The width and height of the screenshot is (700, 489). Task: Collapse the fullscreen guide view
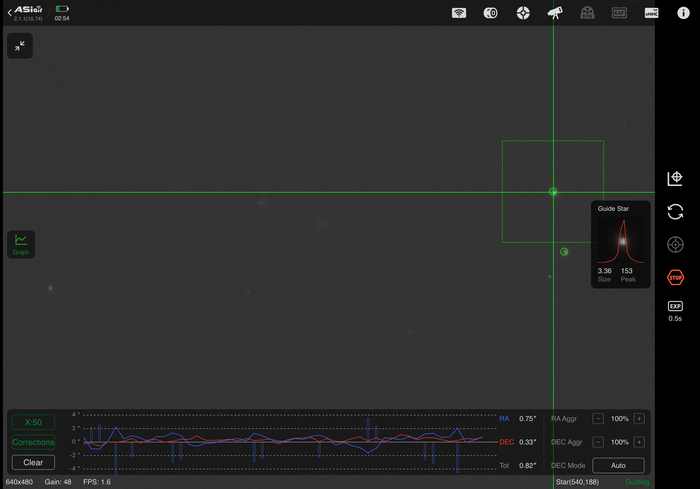coord(20,46)
